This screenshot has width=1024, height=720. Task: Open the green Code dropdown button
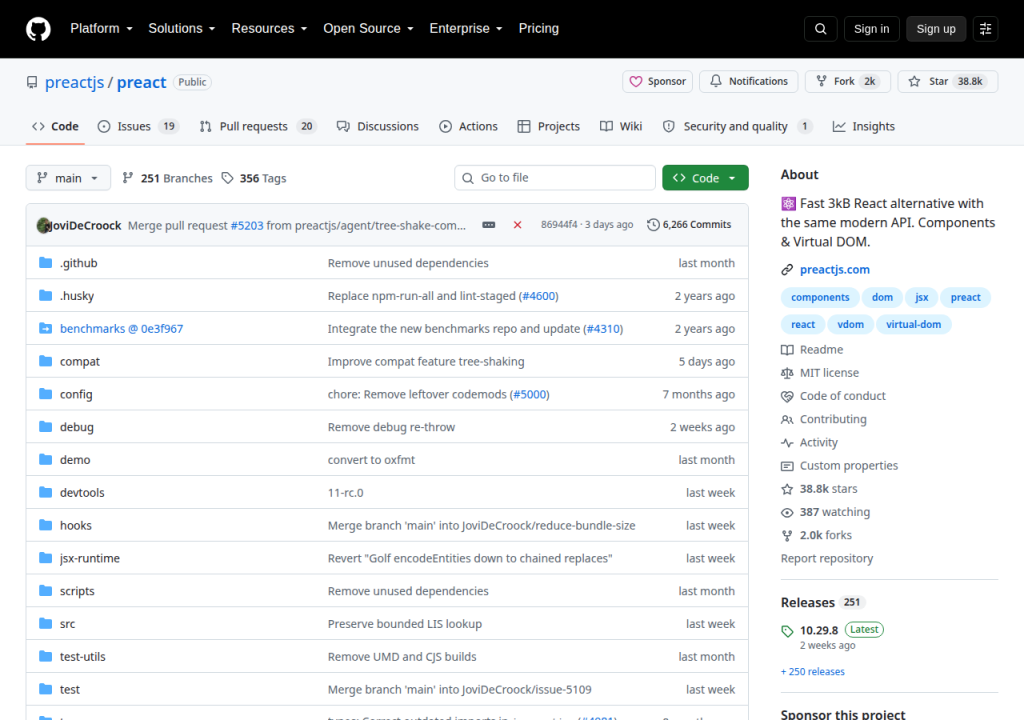705,178
